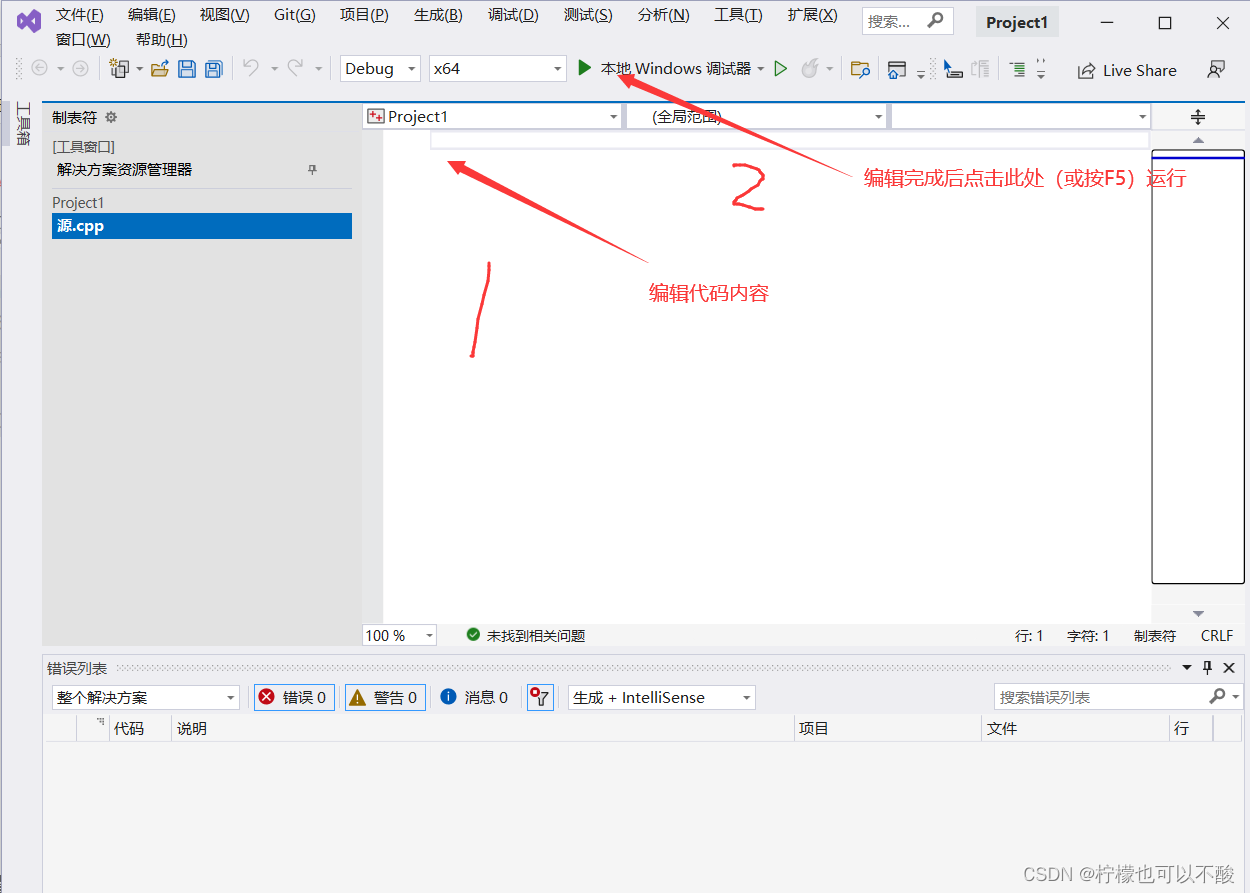Image resolution: width=1250 pixels, height=893 pixels.
Task: Open settings gear next to 制表符
Action: [111, 117]
